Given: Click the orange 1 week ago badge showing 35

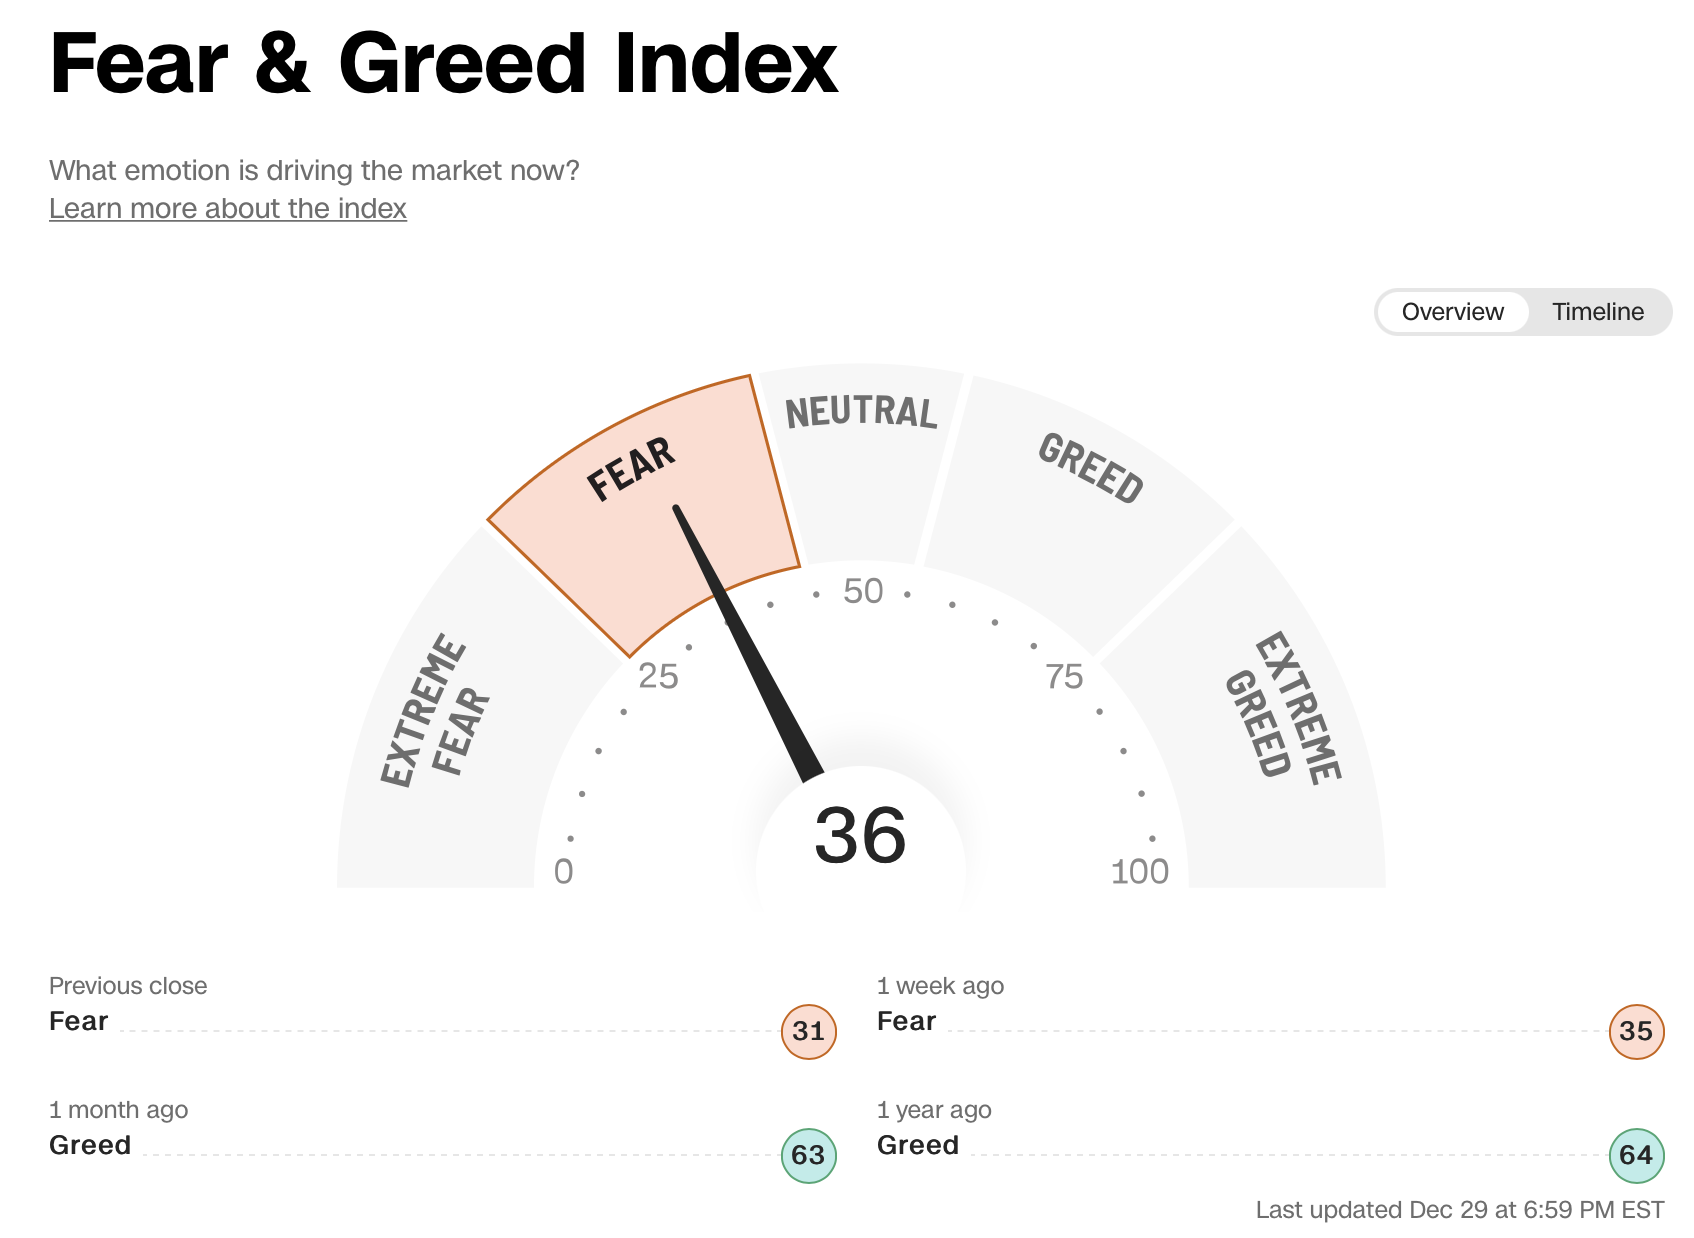Looking at the screenshot, I should pos(1636,1032).
